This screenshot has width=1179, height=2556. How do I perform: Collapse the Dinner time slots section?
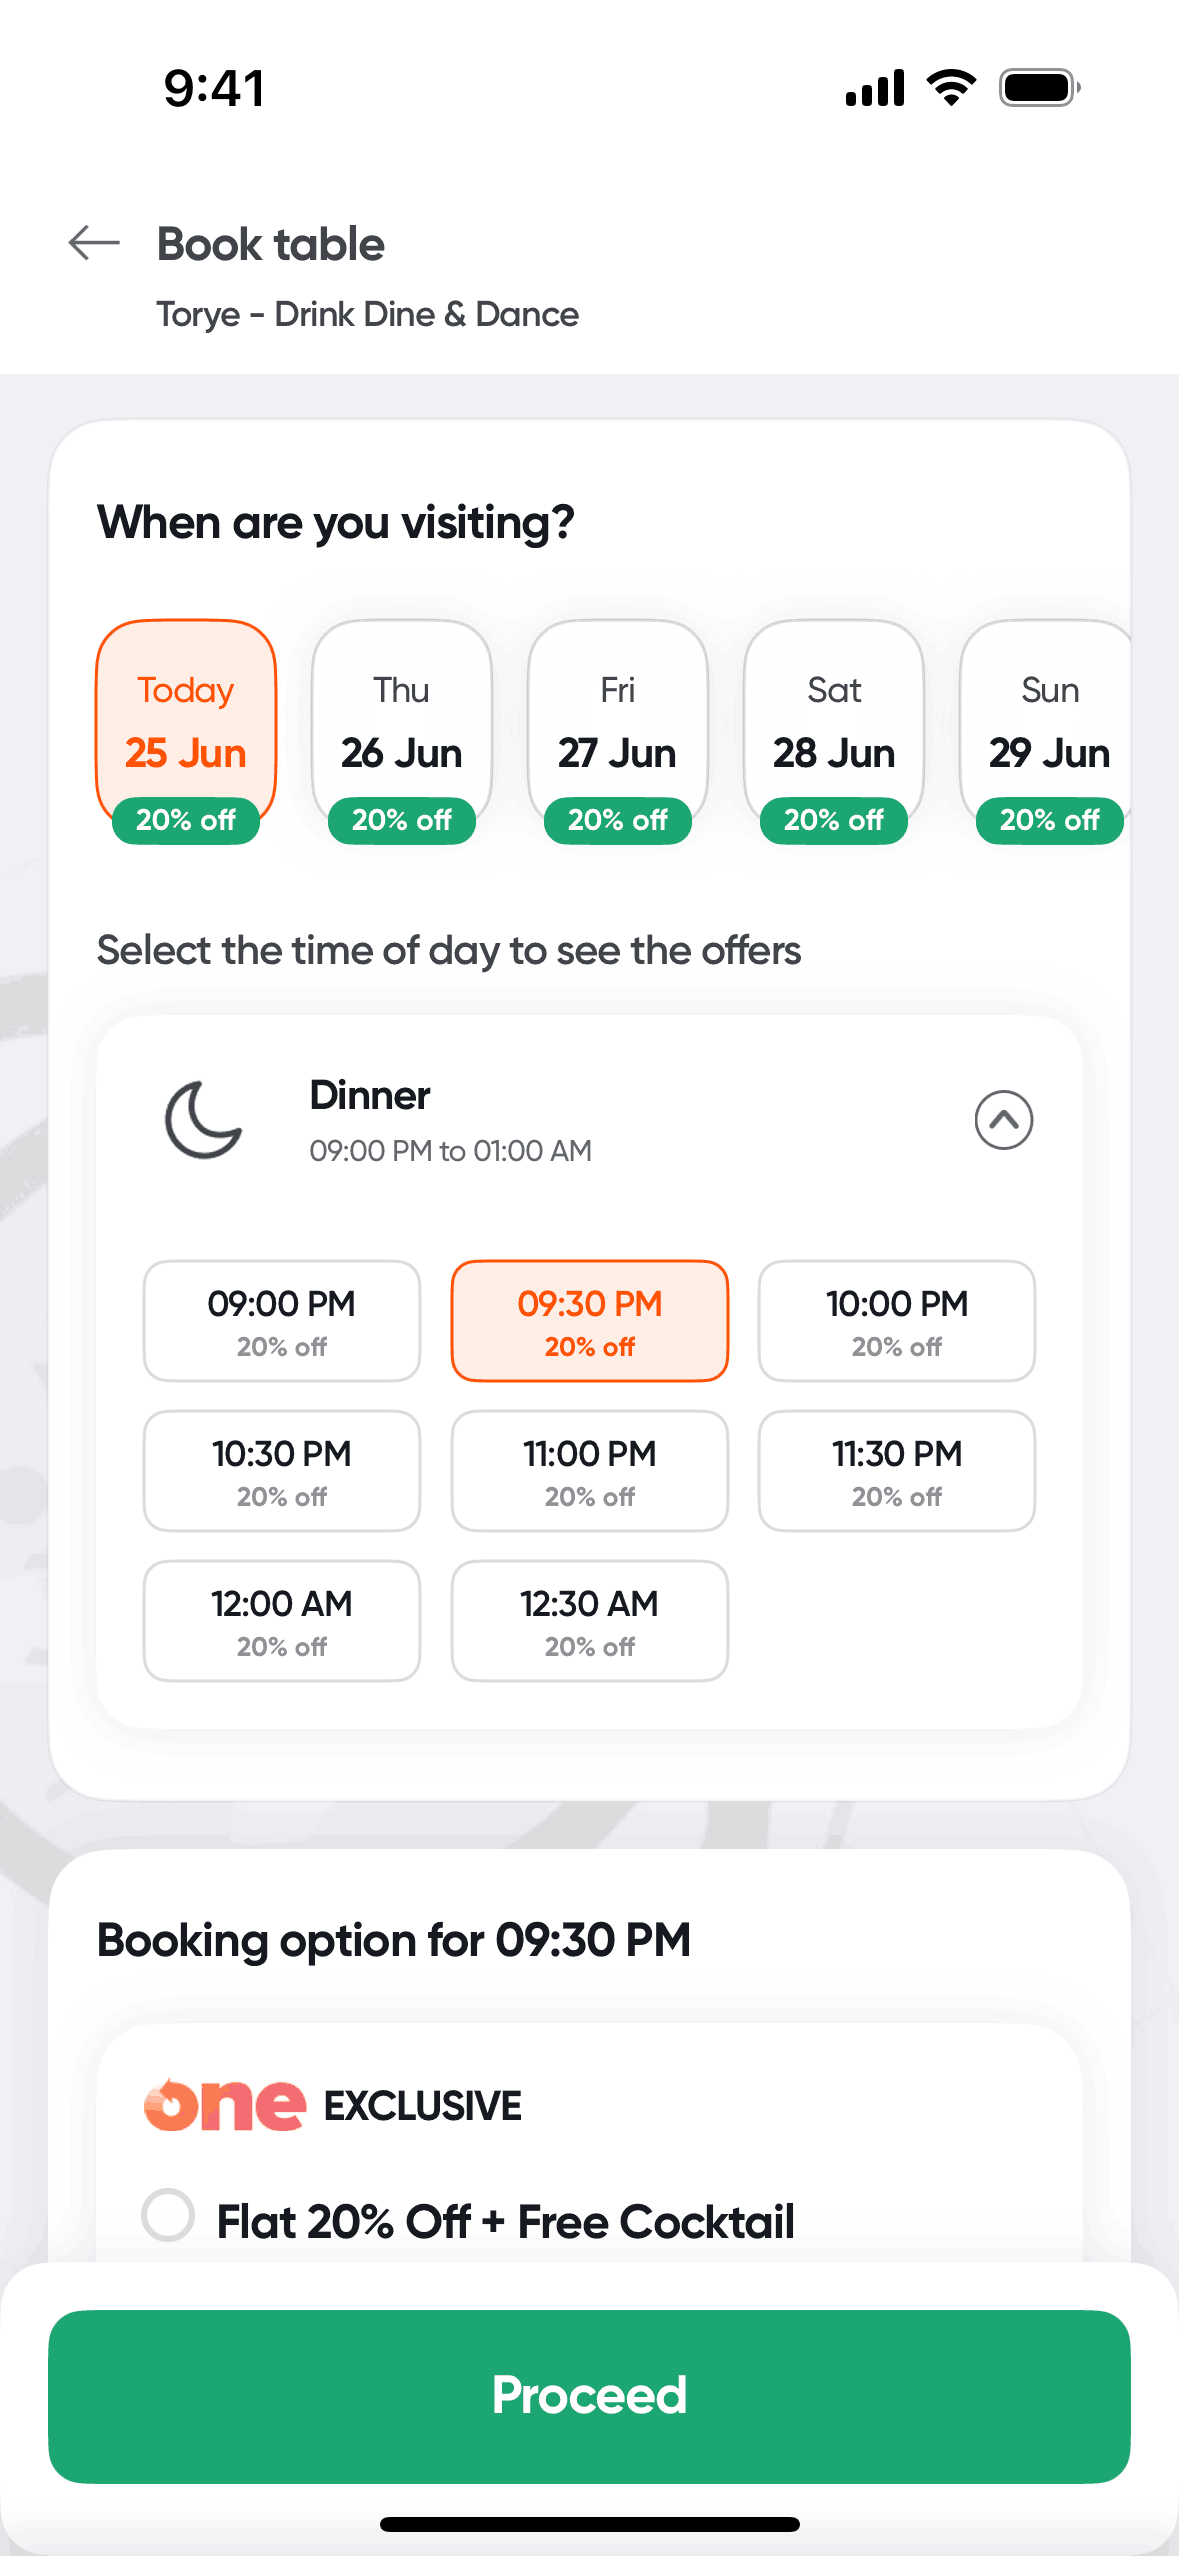pyautogui.click(x=1003, y=1120)
